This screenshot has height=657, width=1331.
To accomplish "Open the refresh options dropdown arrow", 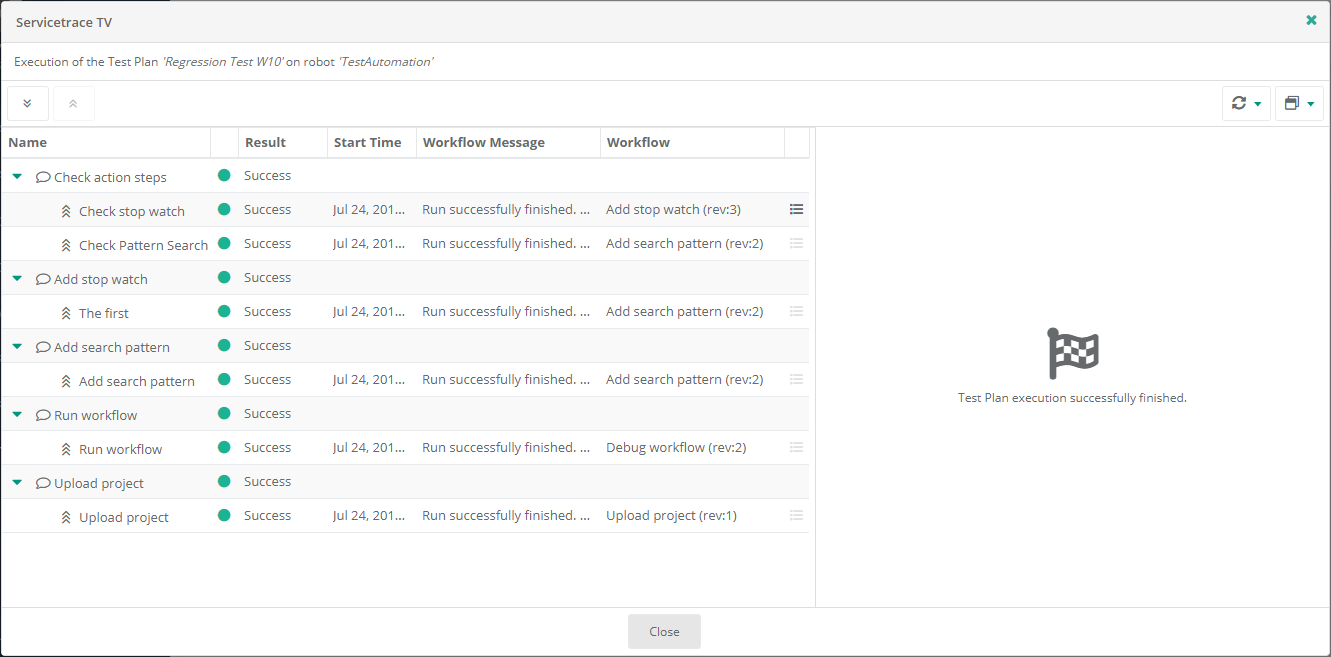I will click(x=1256, y=103).
